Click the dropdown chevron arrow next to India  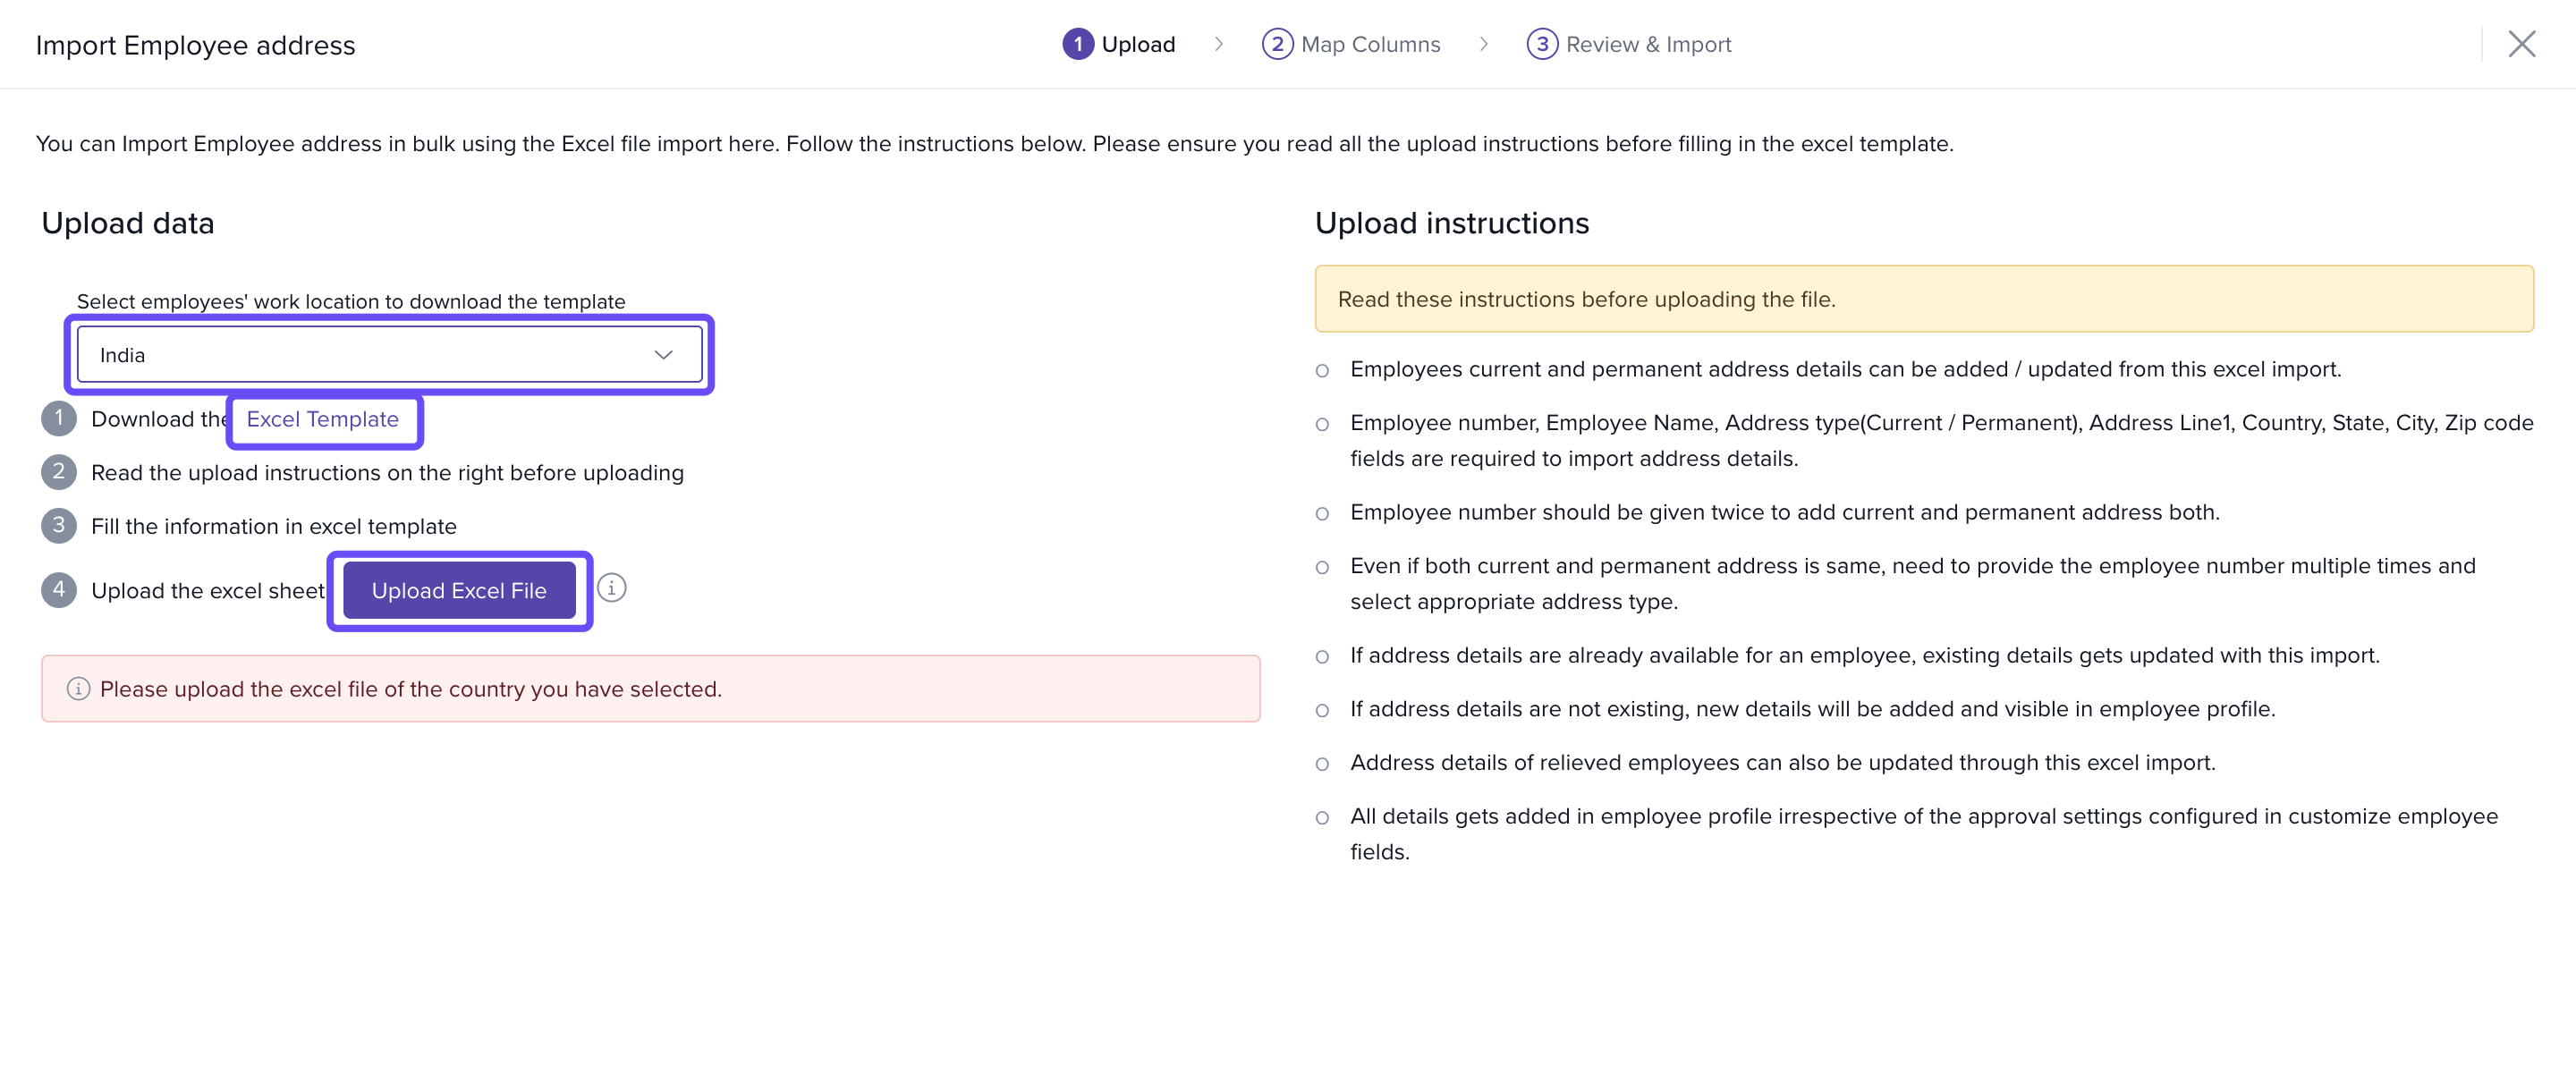pyautogui.click(x=663, y=355)
